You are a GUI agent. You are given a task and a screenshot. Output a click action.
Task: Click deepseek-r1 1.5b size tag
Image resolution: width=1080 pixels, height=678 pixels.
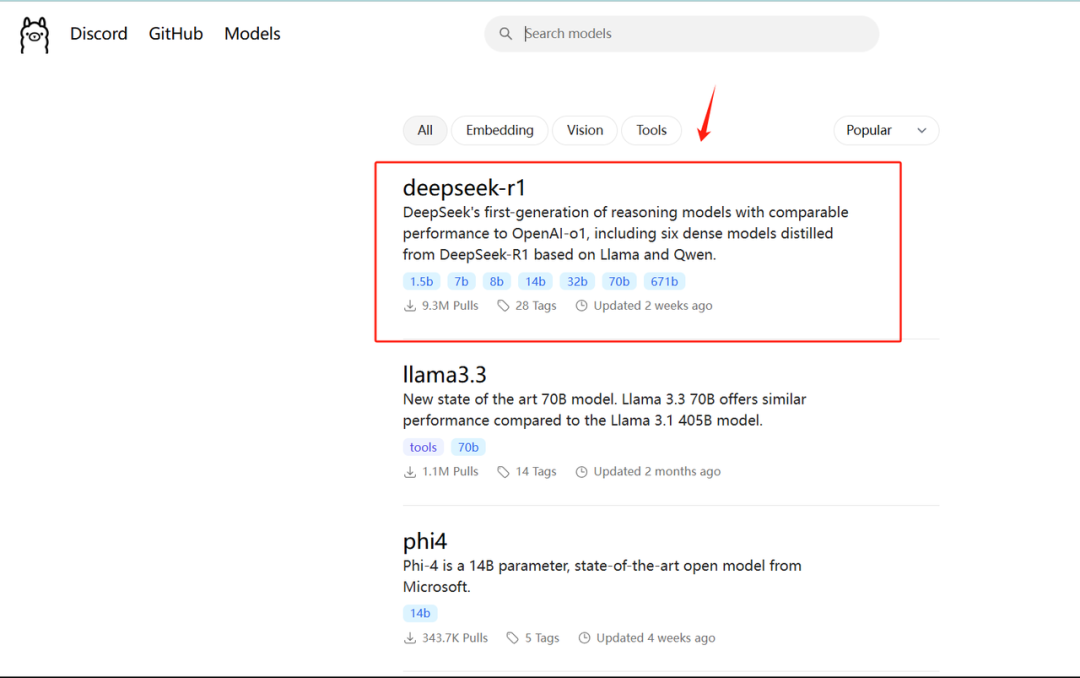click(x=422, y=281)
